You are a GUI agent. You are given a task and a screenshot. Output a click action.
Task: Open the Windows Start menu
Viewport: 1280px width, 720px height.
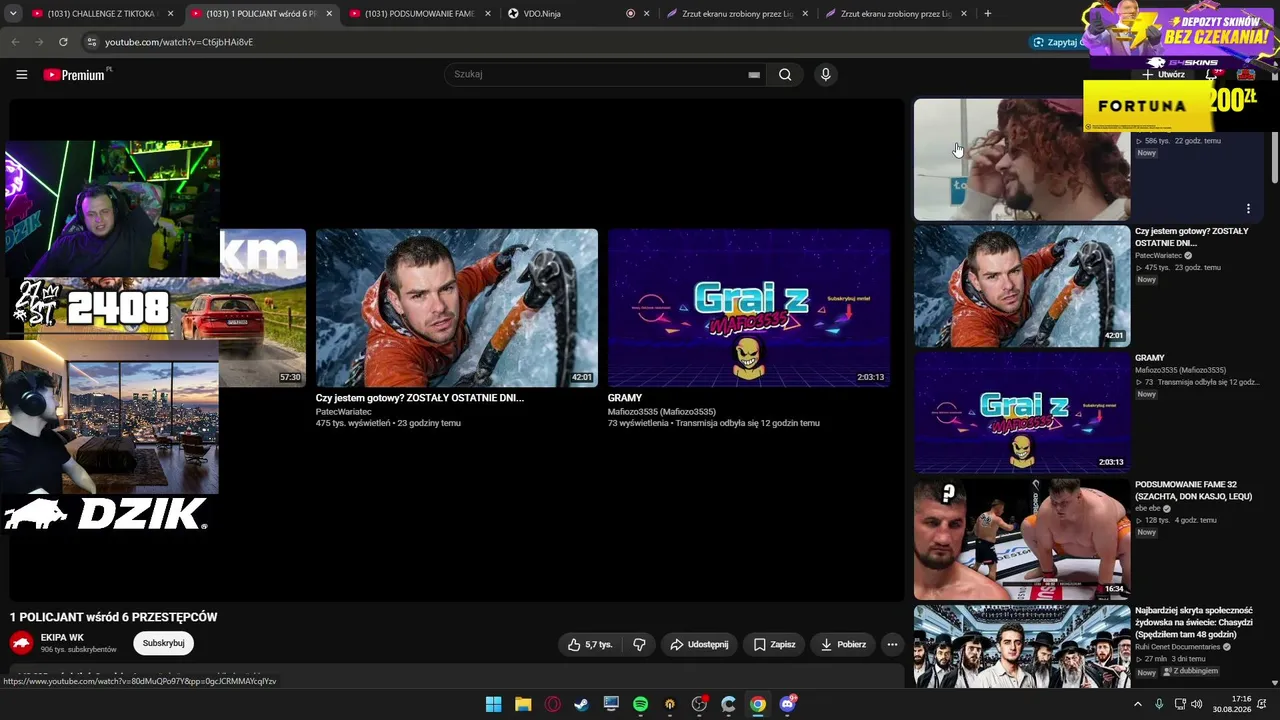[493, 704]
